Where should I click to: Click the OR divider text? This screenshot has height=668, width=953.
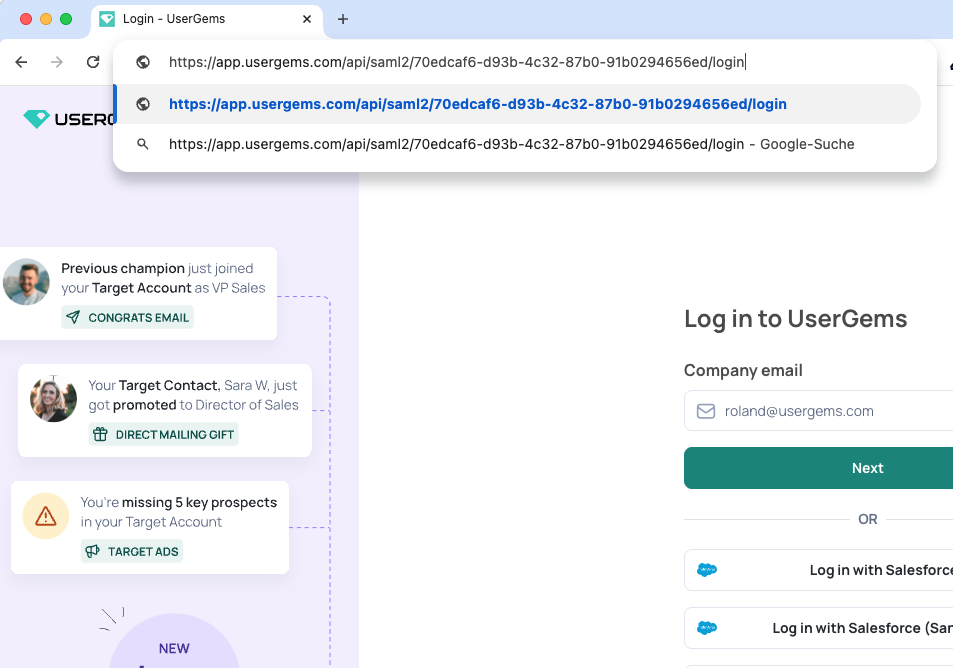867,519
